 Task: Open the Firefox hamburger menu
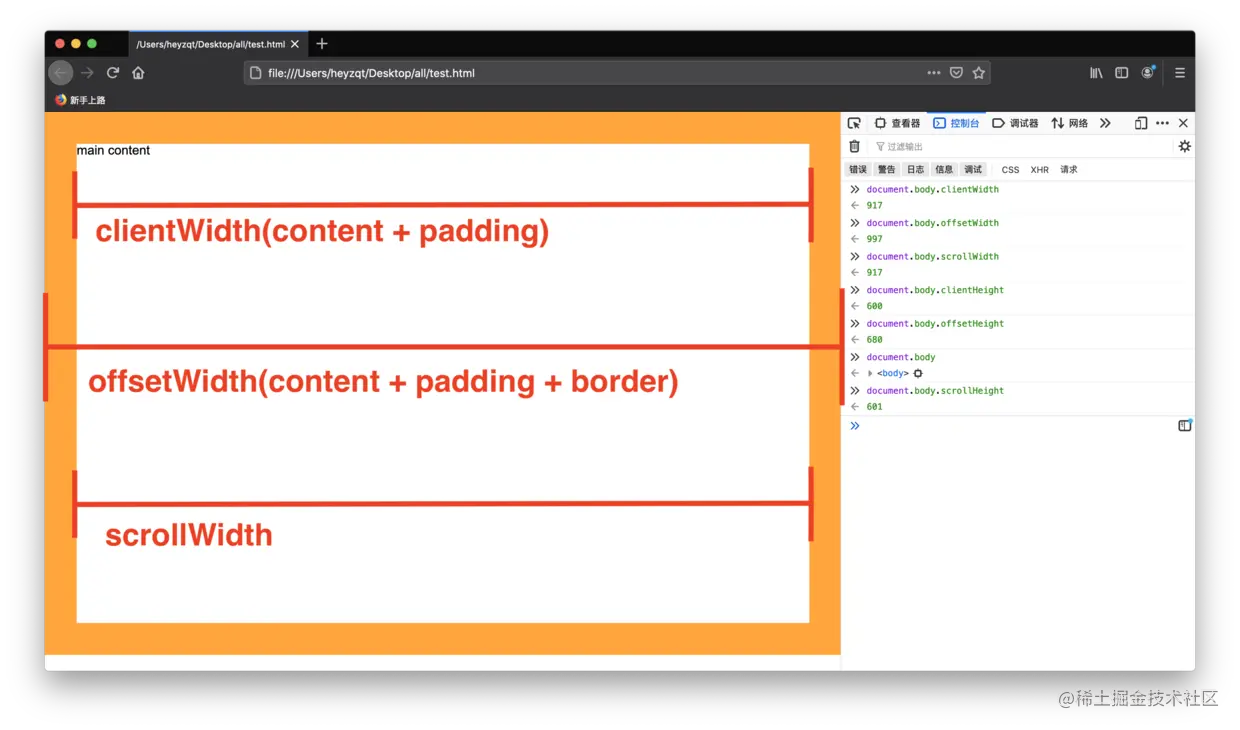point(1180,73)
